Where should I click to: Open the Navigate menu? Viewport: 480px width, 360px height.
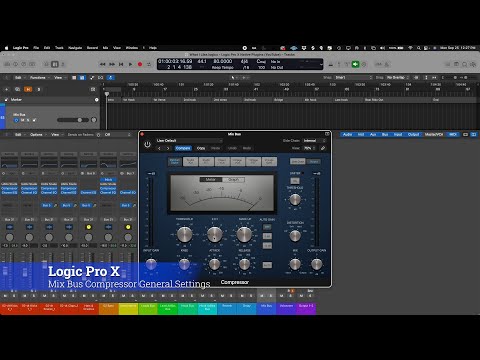point(75,48)
